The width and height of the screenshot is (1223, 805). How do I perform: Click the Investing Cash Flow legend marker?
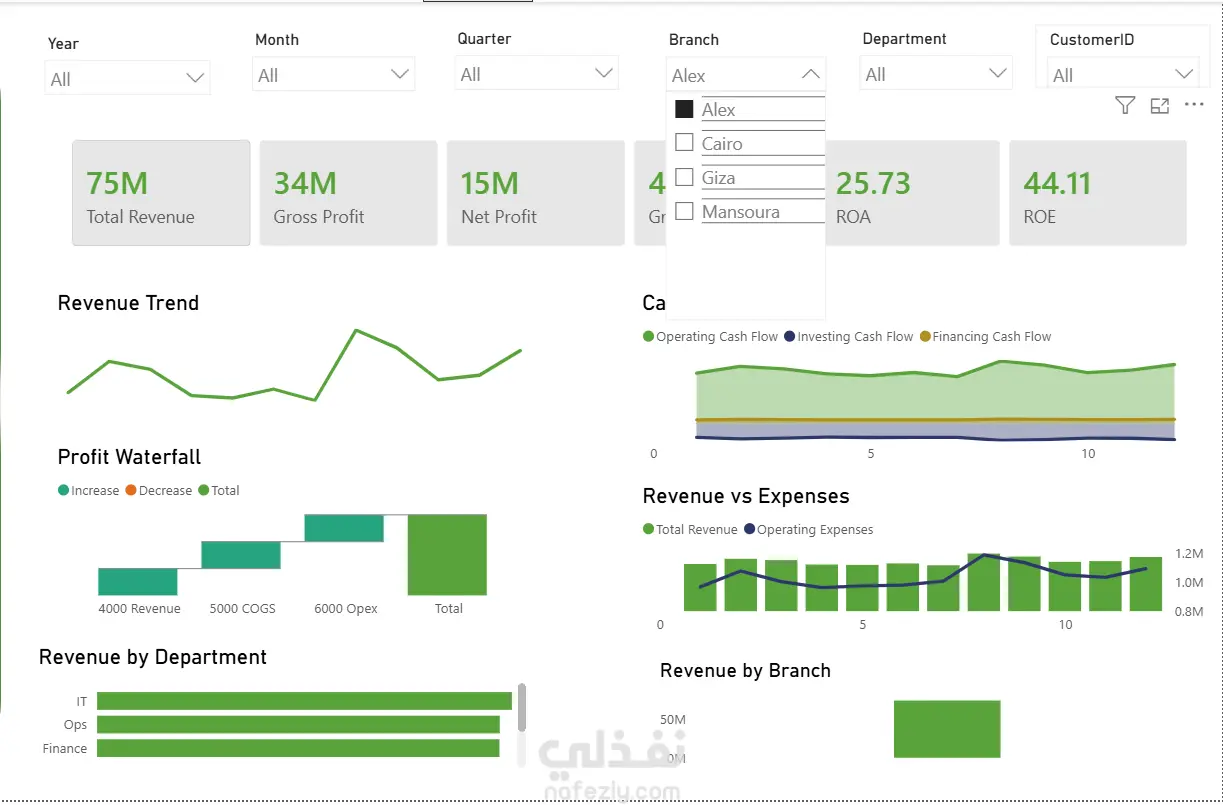click(789, 337)
